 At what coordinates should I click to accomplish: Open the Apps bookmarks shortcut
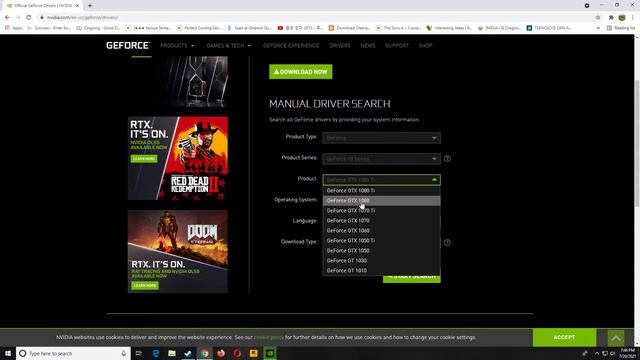[x=13, y=28]
